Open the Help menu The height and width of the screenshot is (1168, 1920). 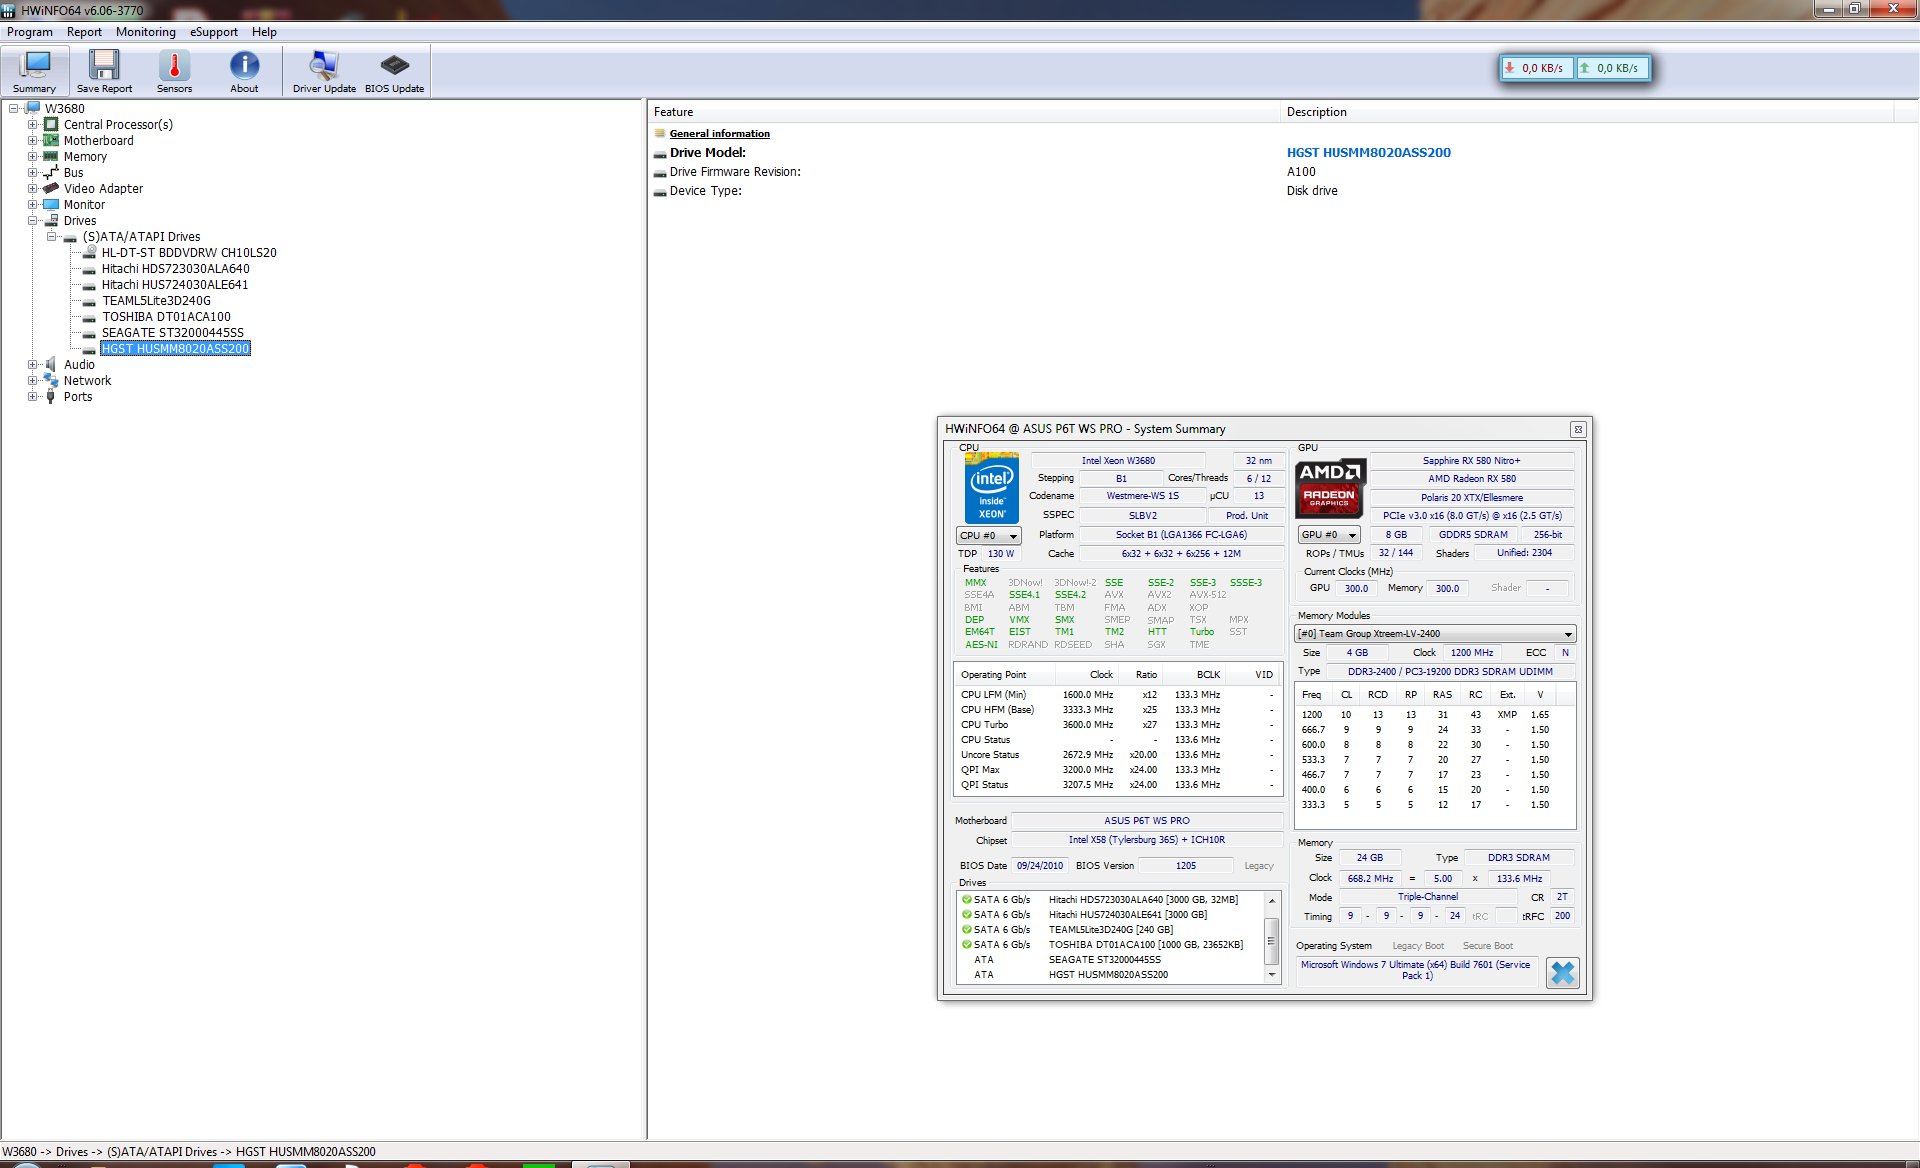coord(264,32)
